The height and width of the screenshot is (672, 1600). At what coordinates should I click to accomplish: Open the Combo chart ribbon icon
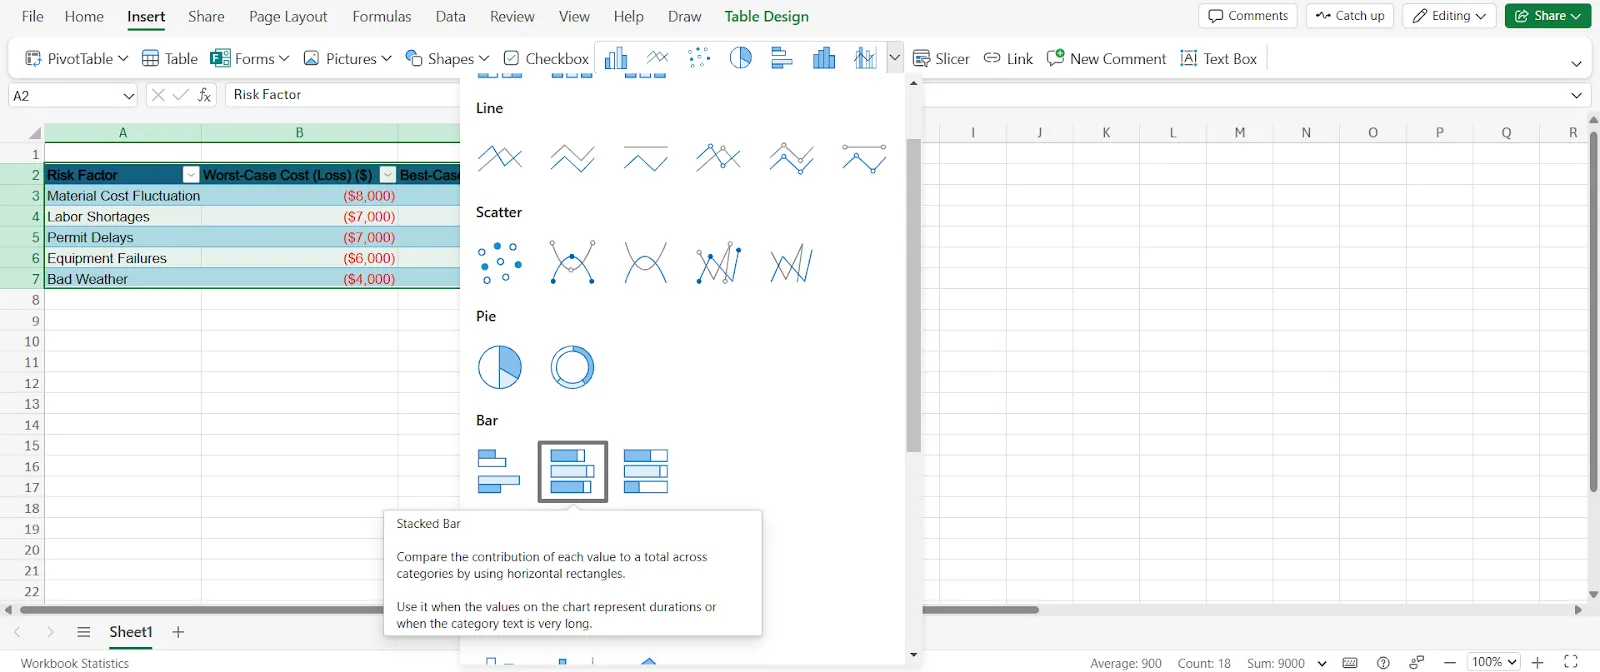point(865,58)
